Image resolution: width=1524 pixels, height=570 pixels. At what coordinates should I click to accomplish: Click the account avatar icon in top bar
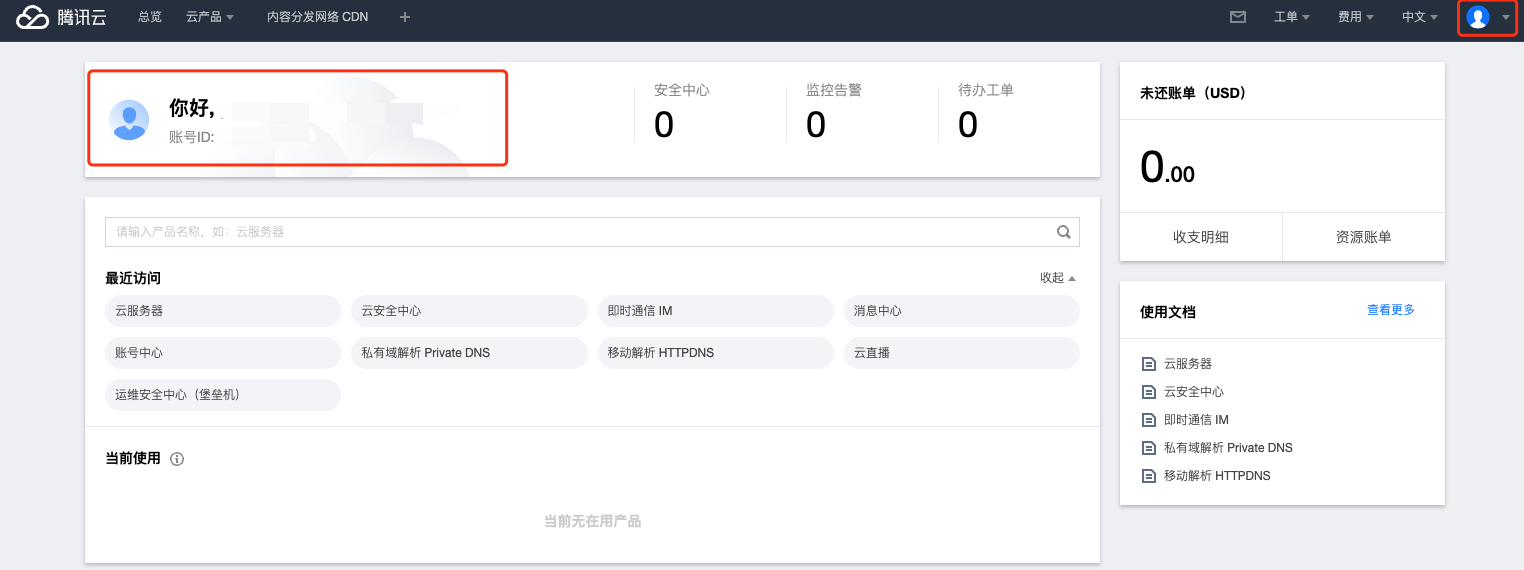coord(1477,17)
